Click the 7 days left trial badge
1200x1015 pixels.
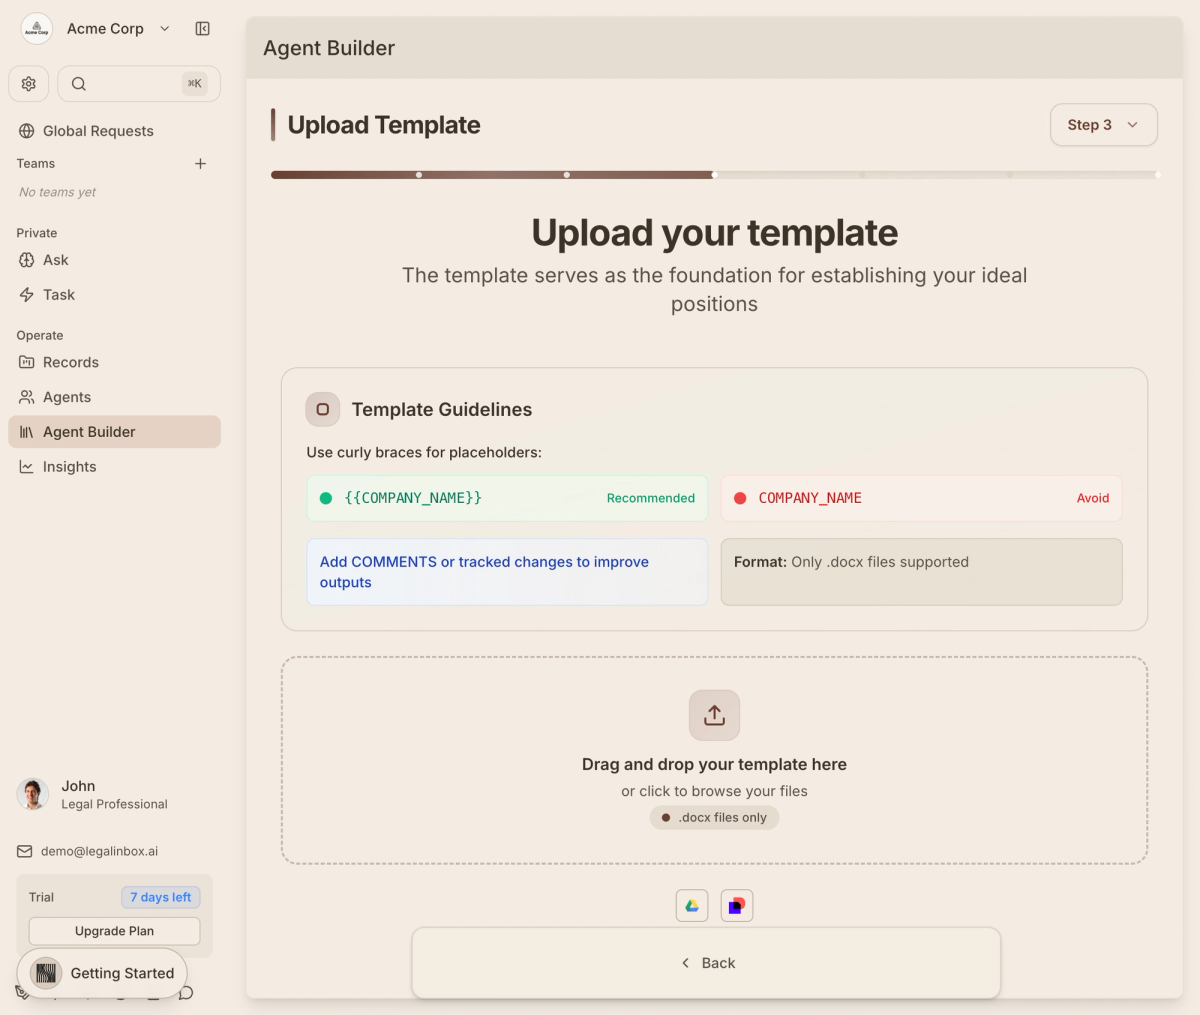161,897
